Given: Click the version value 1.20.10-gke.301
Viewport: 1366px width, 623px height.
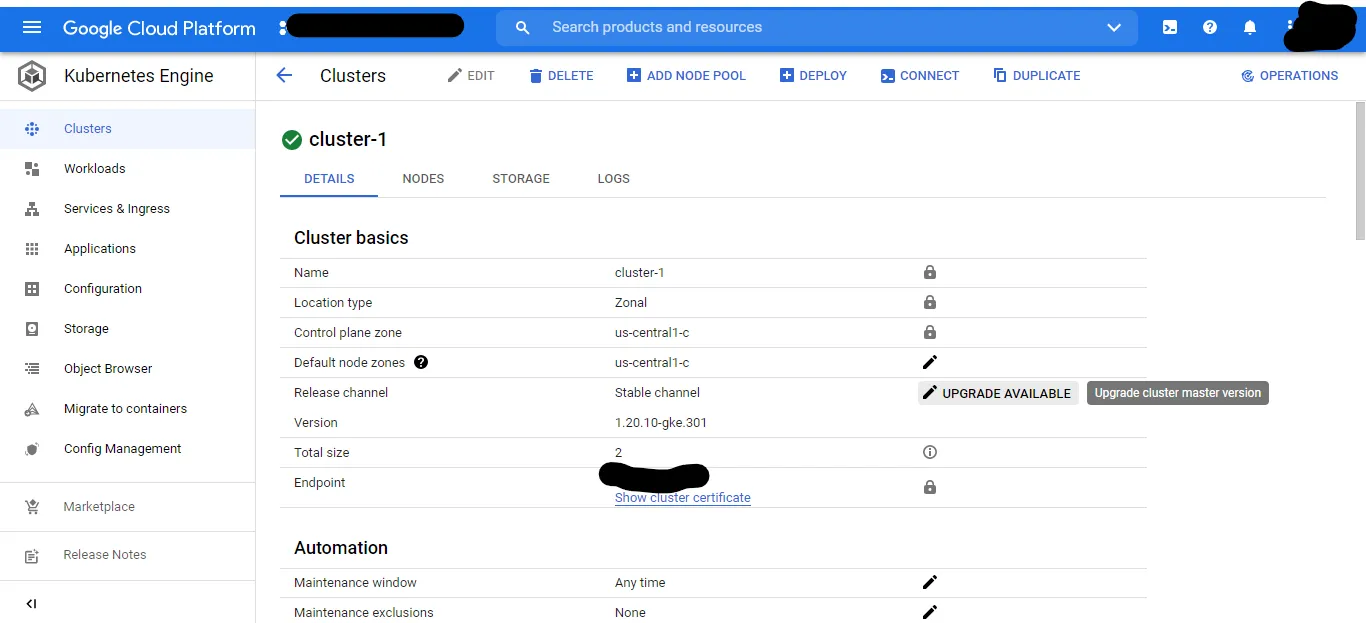Looking at the screenshot, I should (661, 423).
